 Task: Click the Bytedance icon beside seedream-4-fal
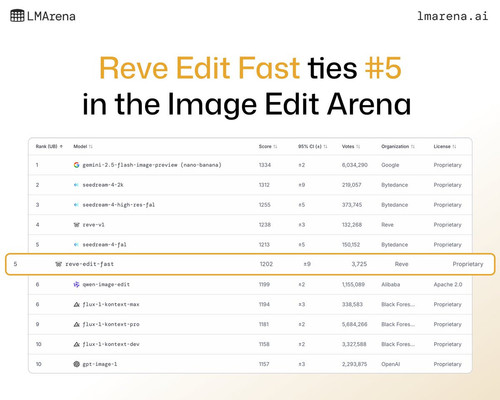(76, 245)
